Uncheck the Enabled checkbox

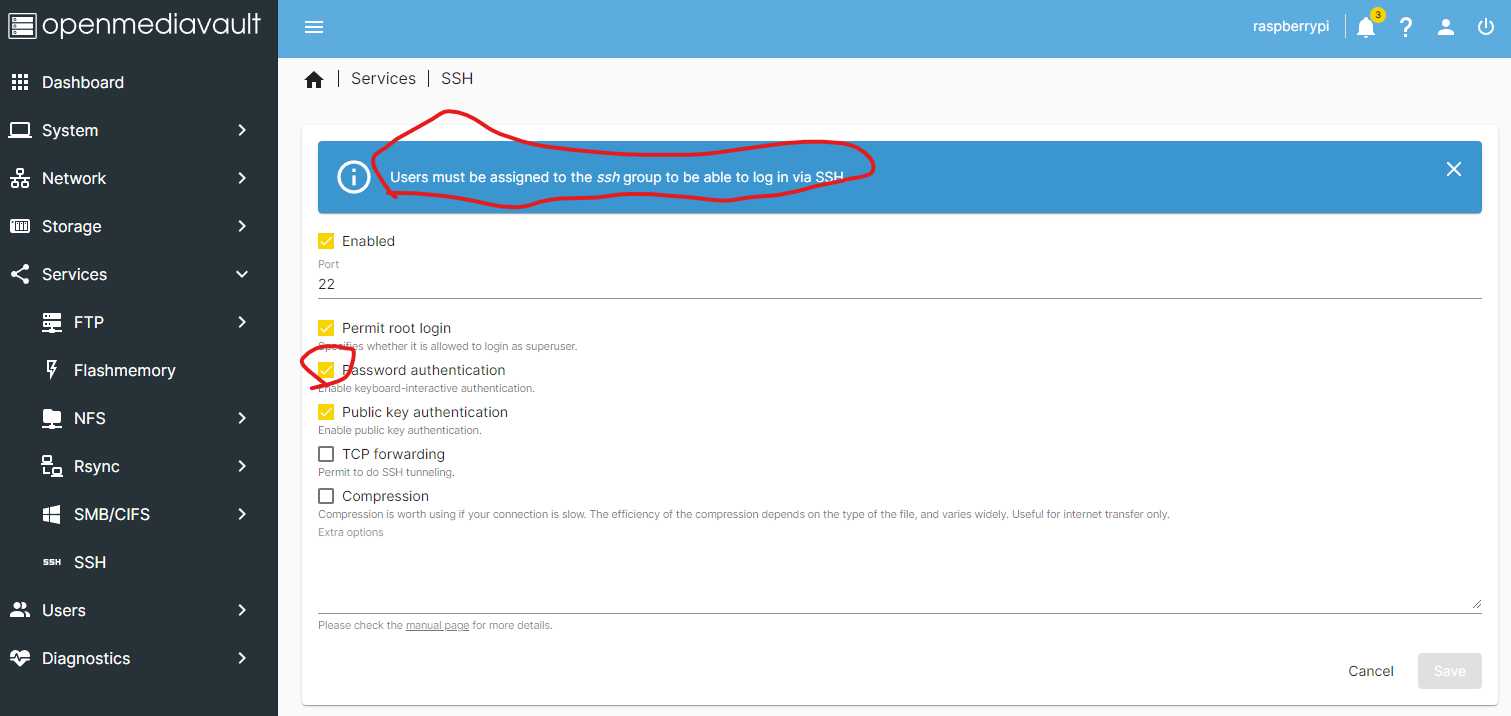[326, 241]
